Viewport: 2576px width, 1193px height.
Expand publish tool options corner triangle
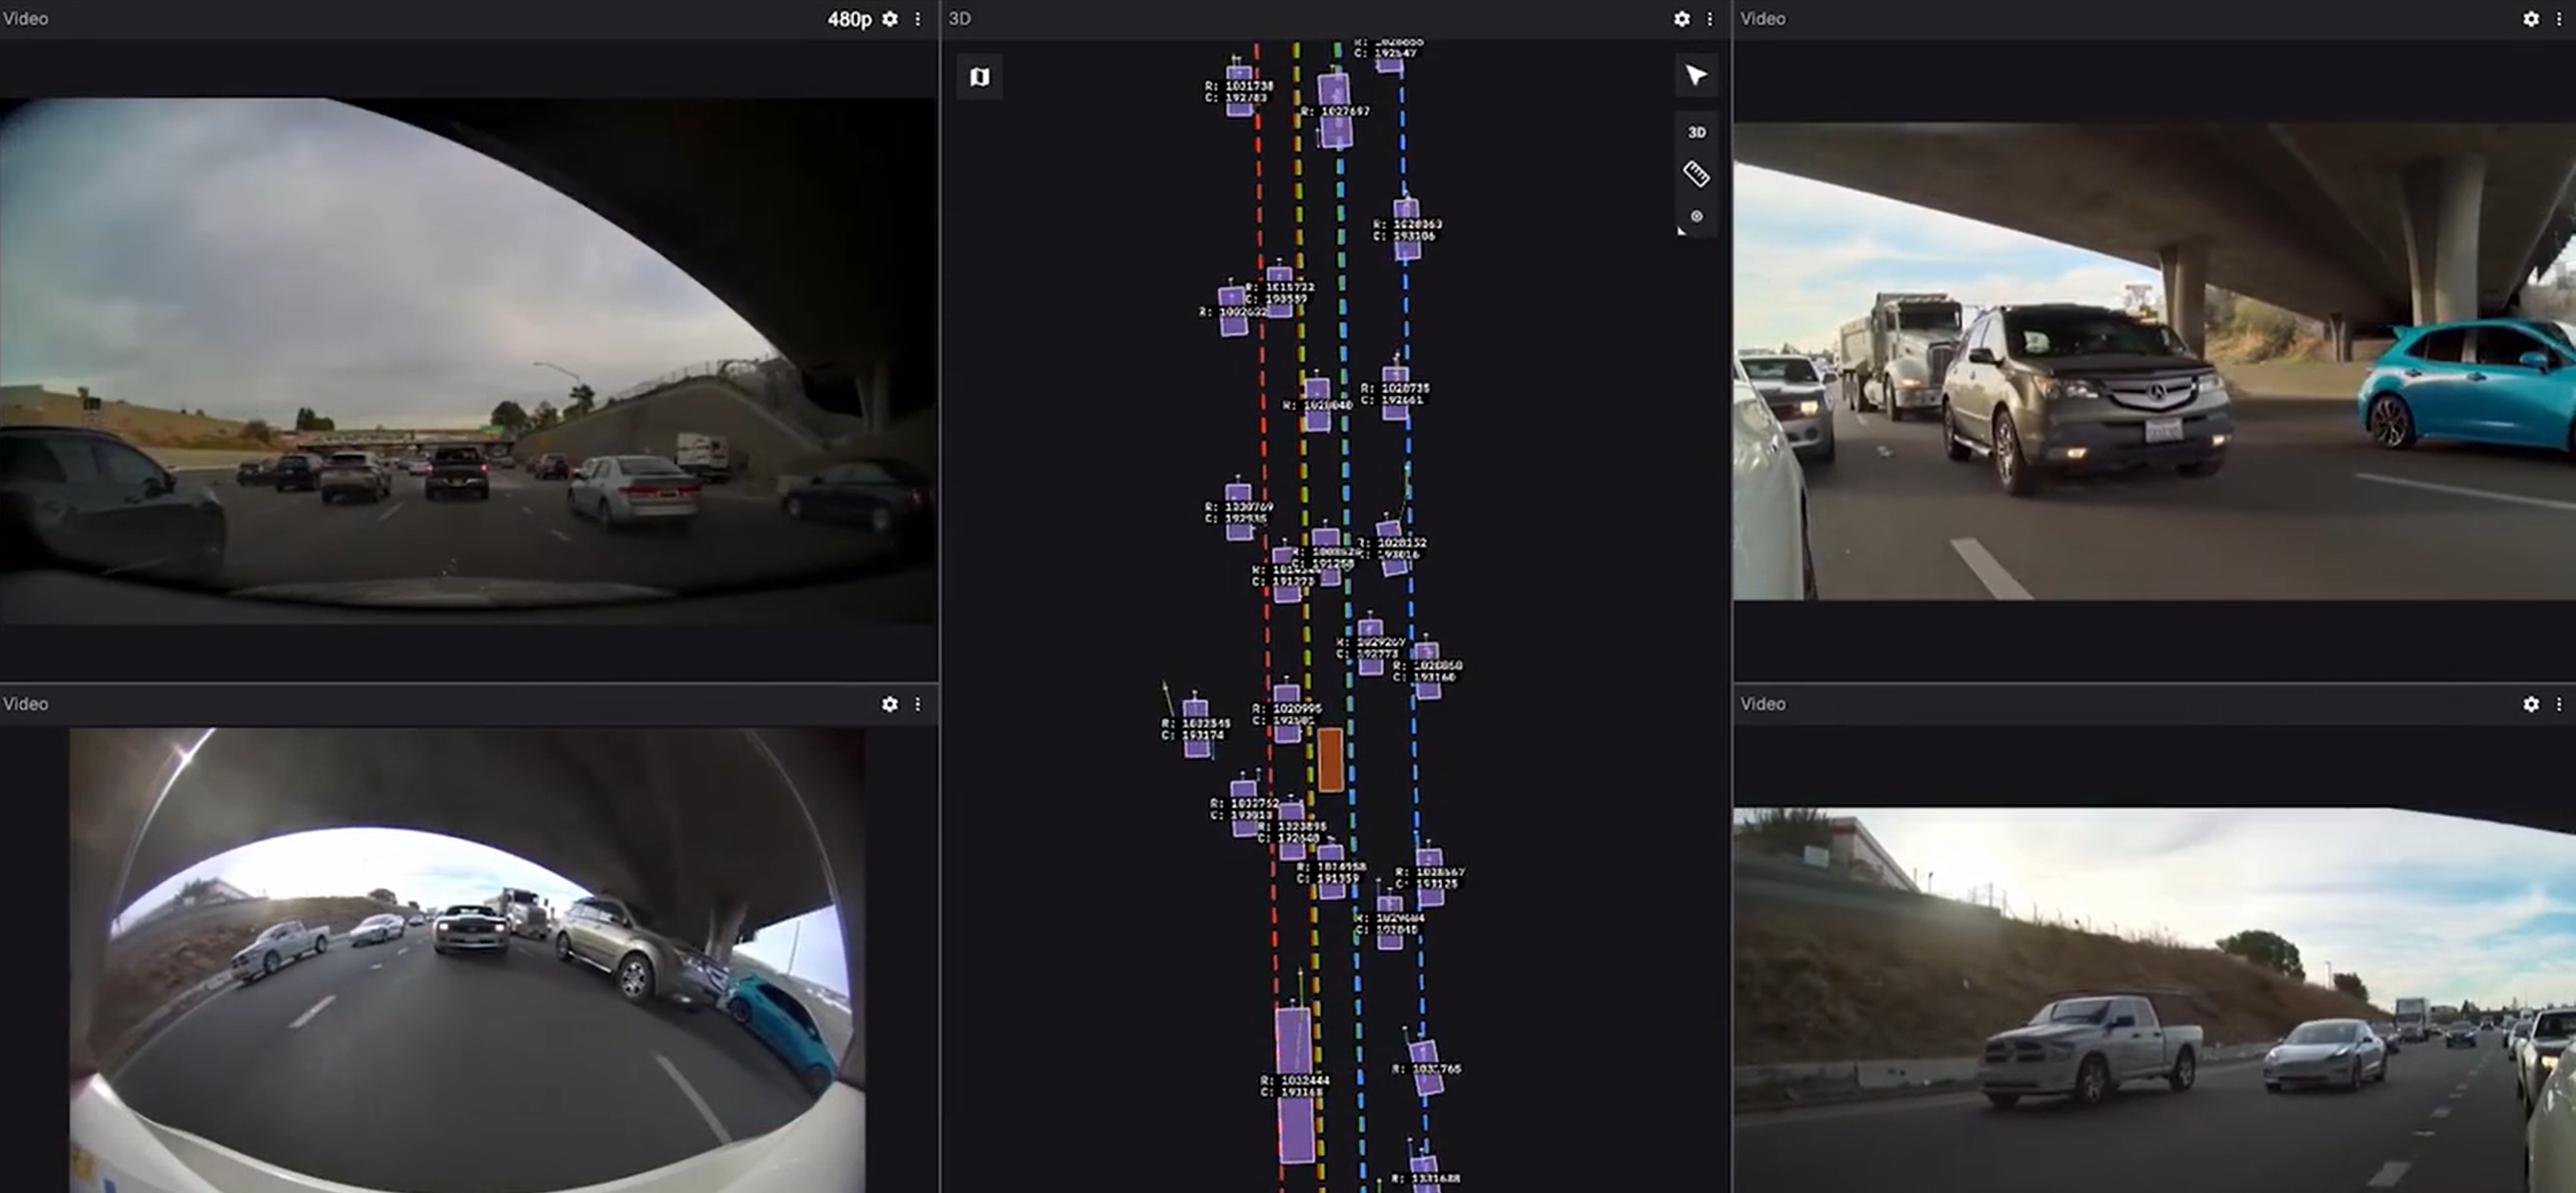pos(1681,232)
